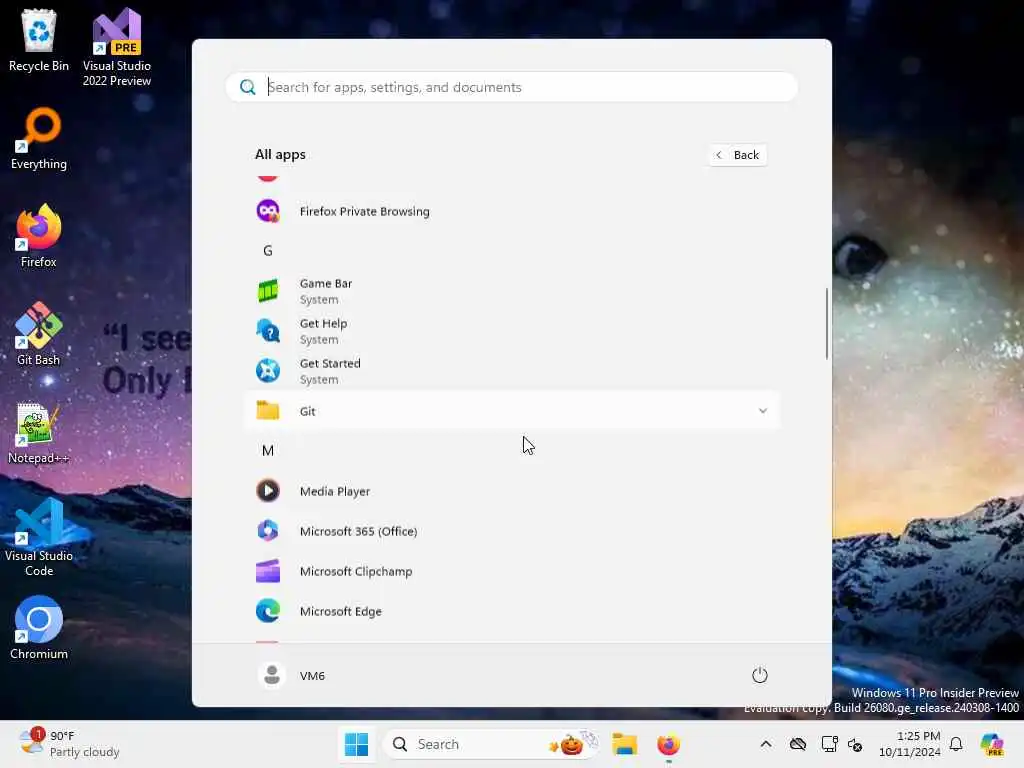
Task: Launch Media Player from the list
Action: tap(511, 491)
